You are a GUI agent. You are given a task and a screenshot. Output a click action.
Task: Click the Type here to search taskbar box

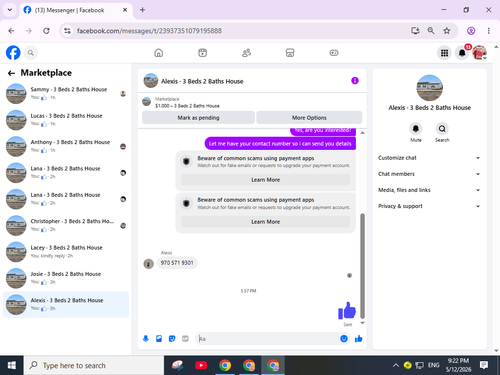(94, 365)
